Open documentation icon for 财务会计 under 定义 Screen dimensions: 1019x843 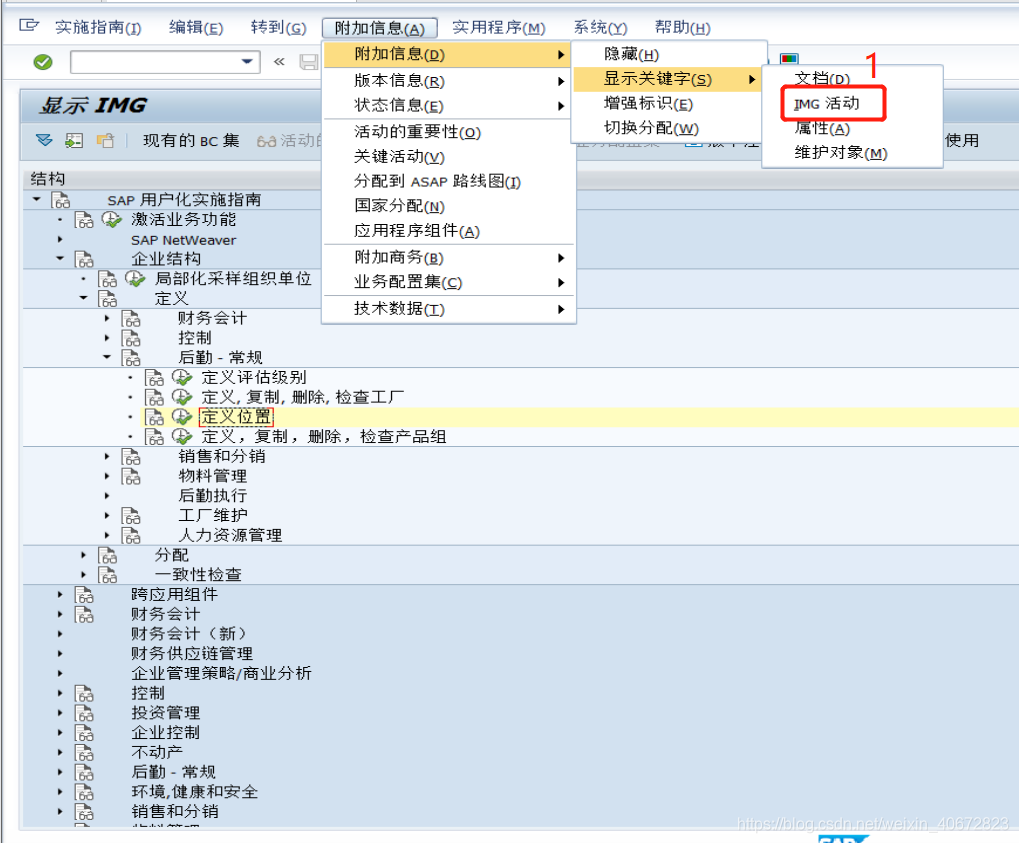click(x=131, y=318)
